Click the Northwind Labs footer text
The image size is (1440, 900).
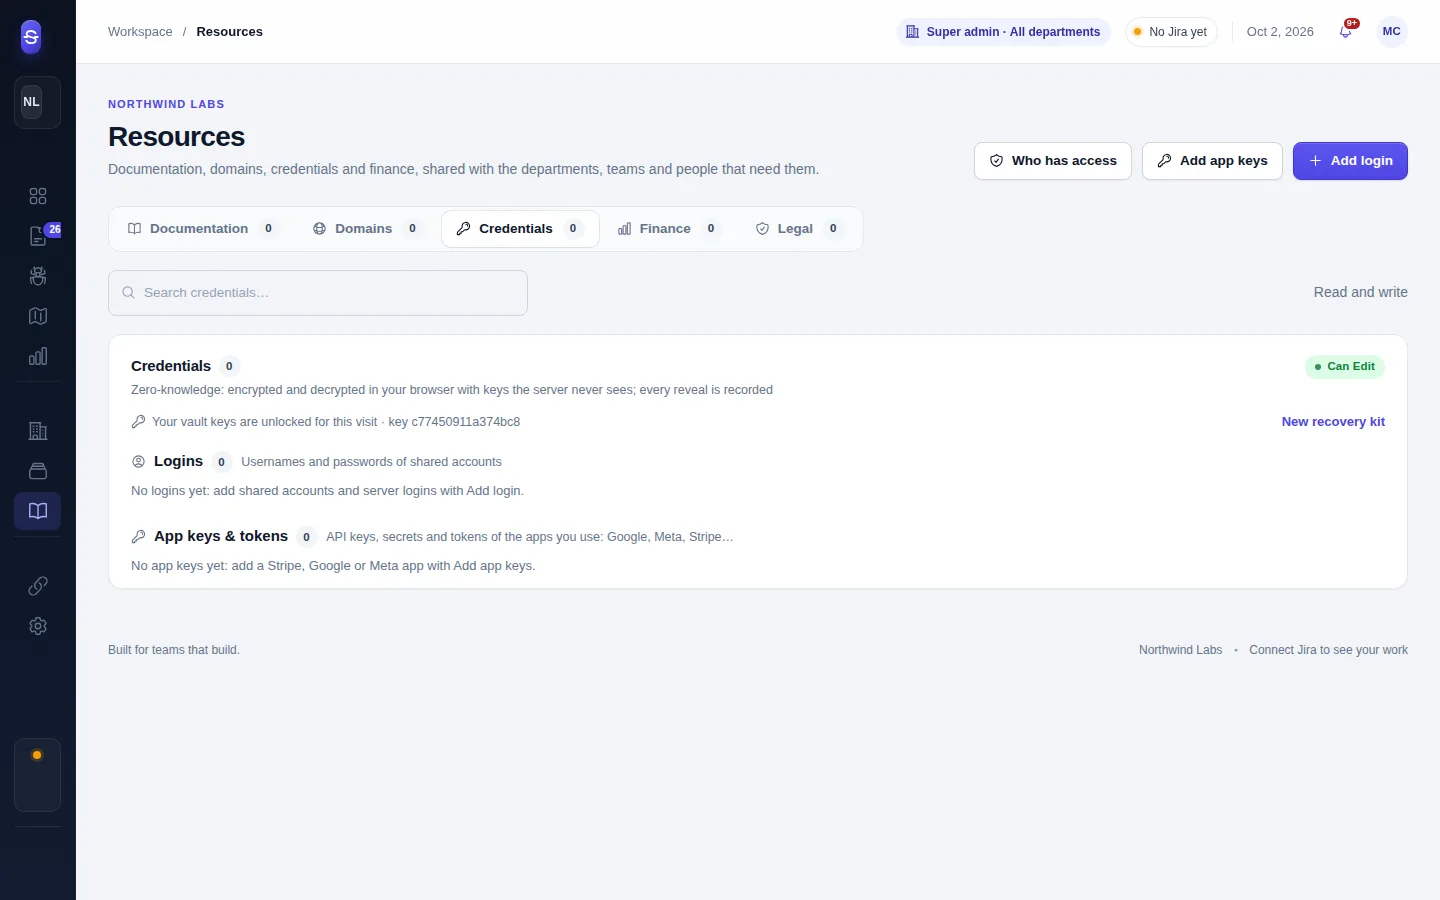pos(1180,650)
